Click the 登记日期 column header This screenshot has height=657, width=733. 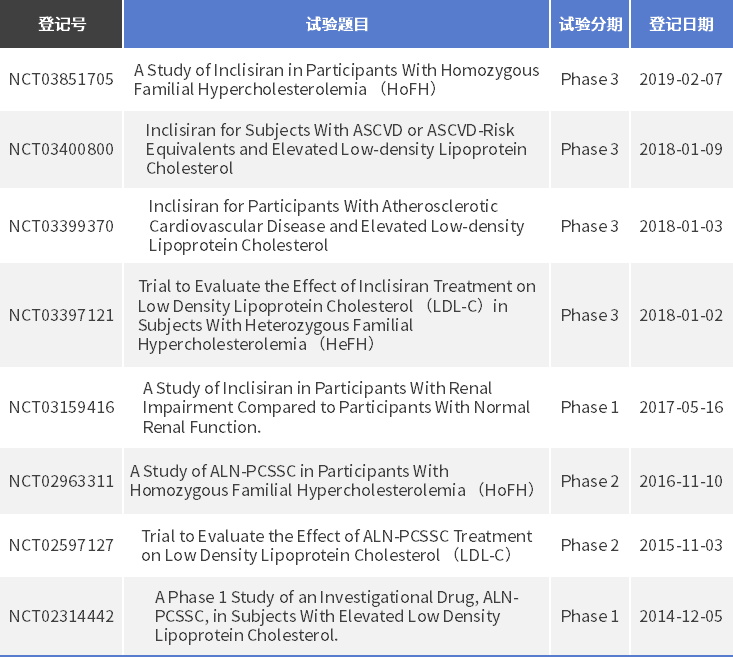click(681, 25)
